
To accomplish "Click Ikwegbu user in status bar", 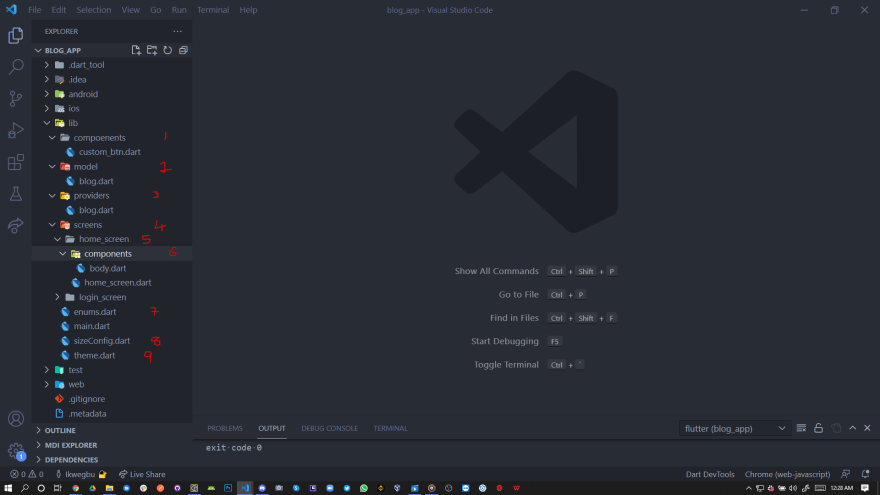I will (80, 474).
